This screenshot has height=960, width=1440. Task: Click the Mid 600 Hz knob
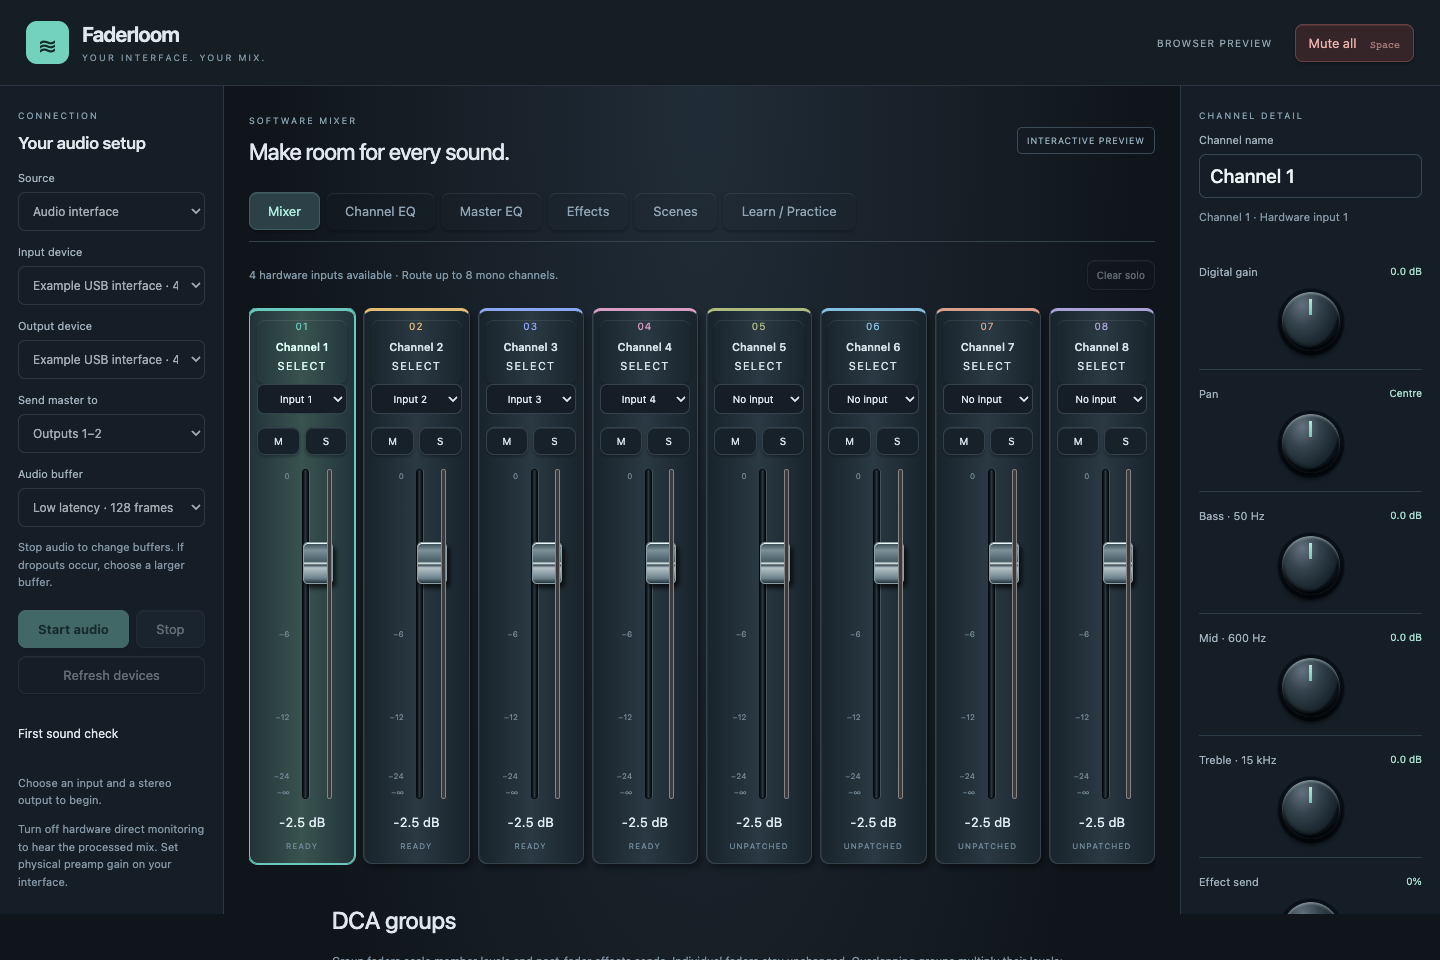(x=1310, y=687)
